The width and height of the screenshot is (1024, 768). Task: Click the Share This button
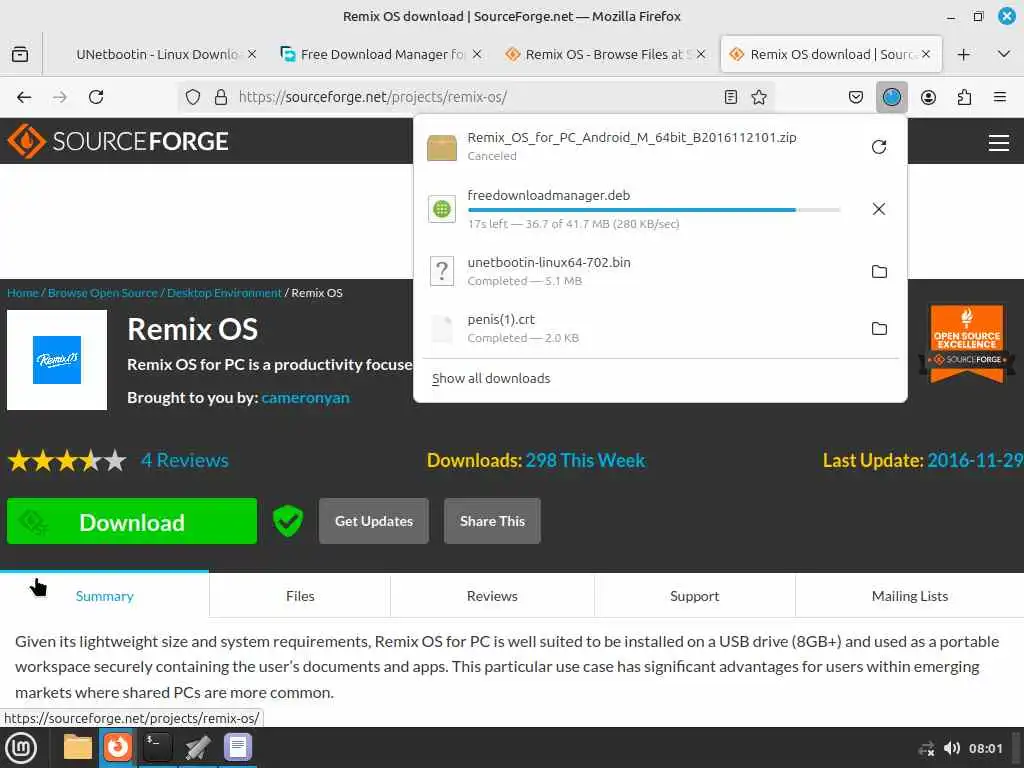click(492, 521)
